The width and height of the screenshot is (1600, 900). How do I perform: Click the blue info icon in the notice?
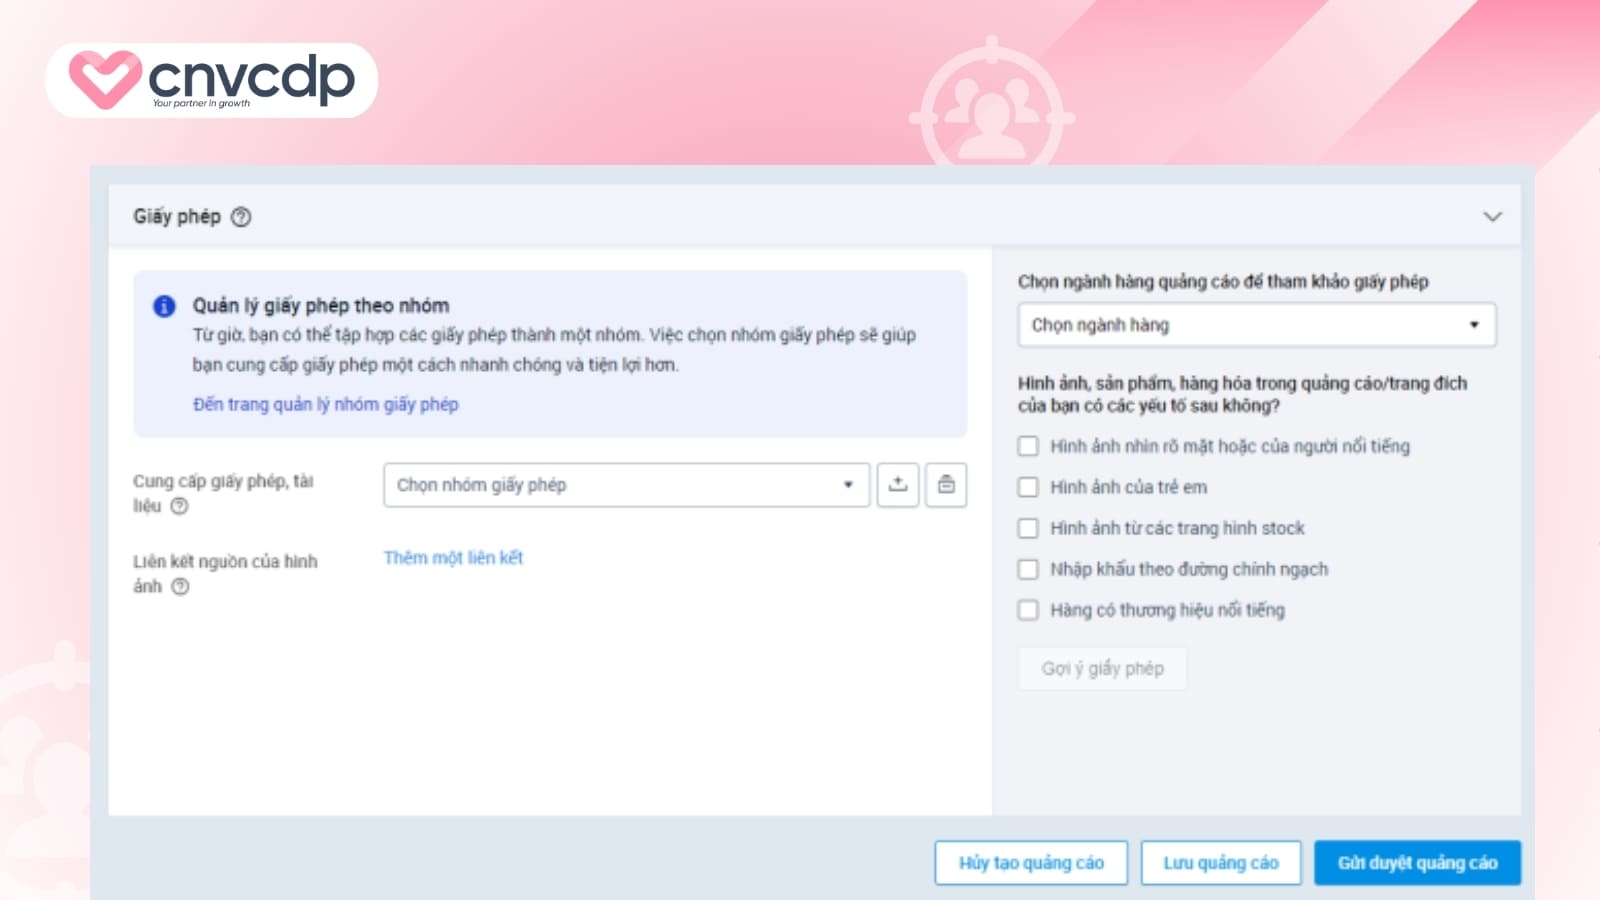pos(164,306)
